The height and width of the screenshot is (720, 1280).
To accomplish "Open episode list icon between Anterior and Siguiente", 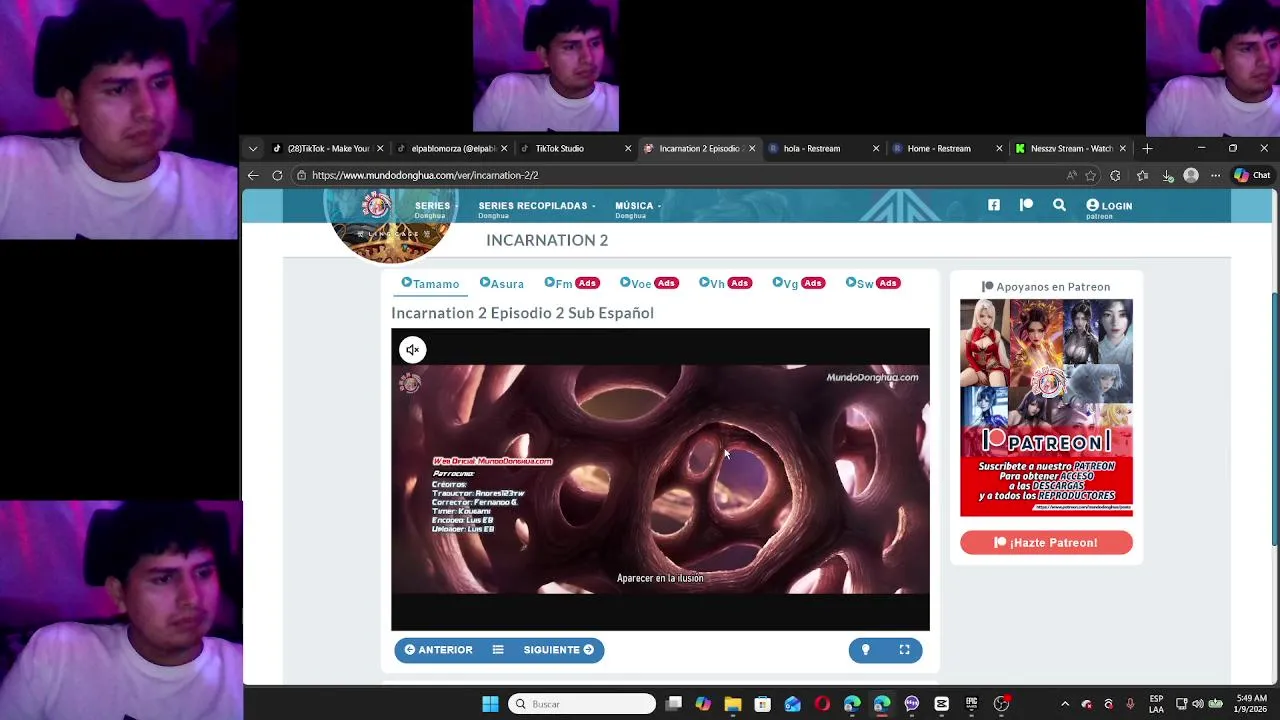I will click(x=498, y=650).
